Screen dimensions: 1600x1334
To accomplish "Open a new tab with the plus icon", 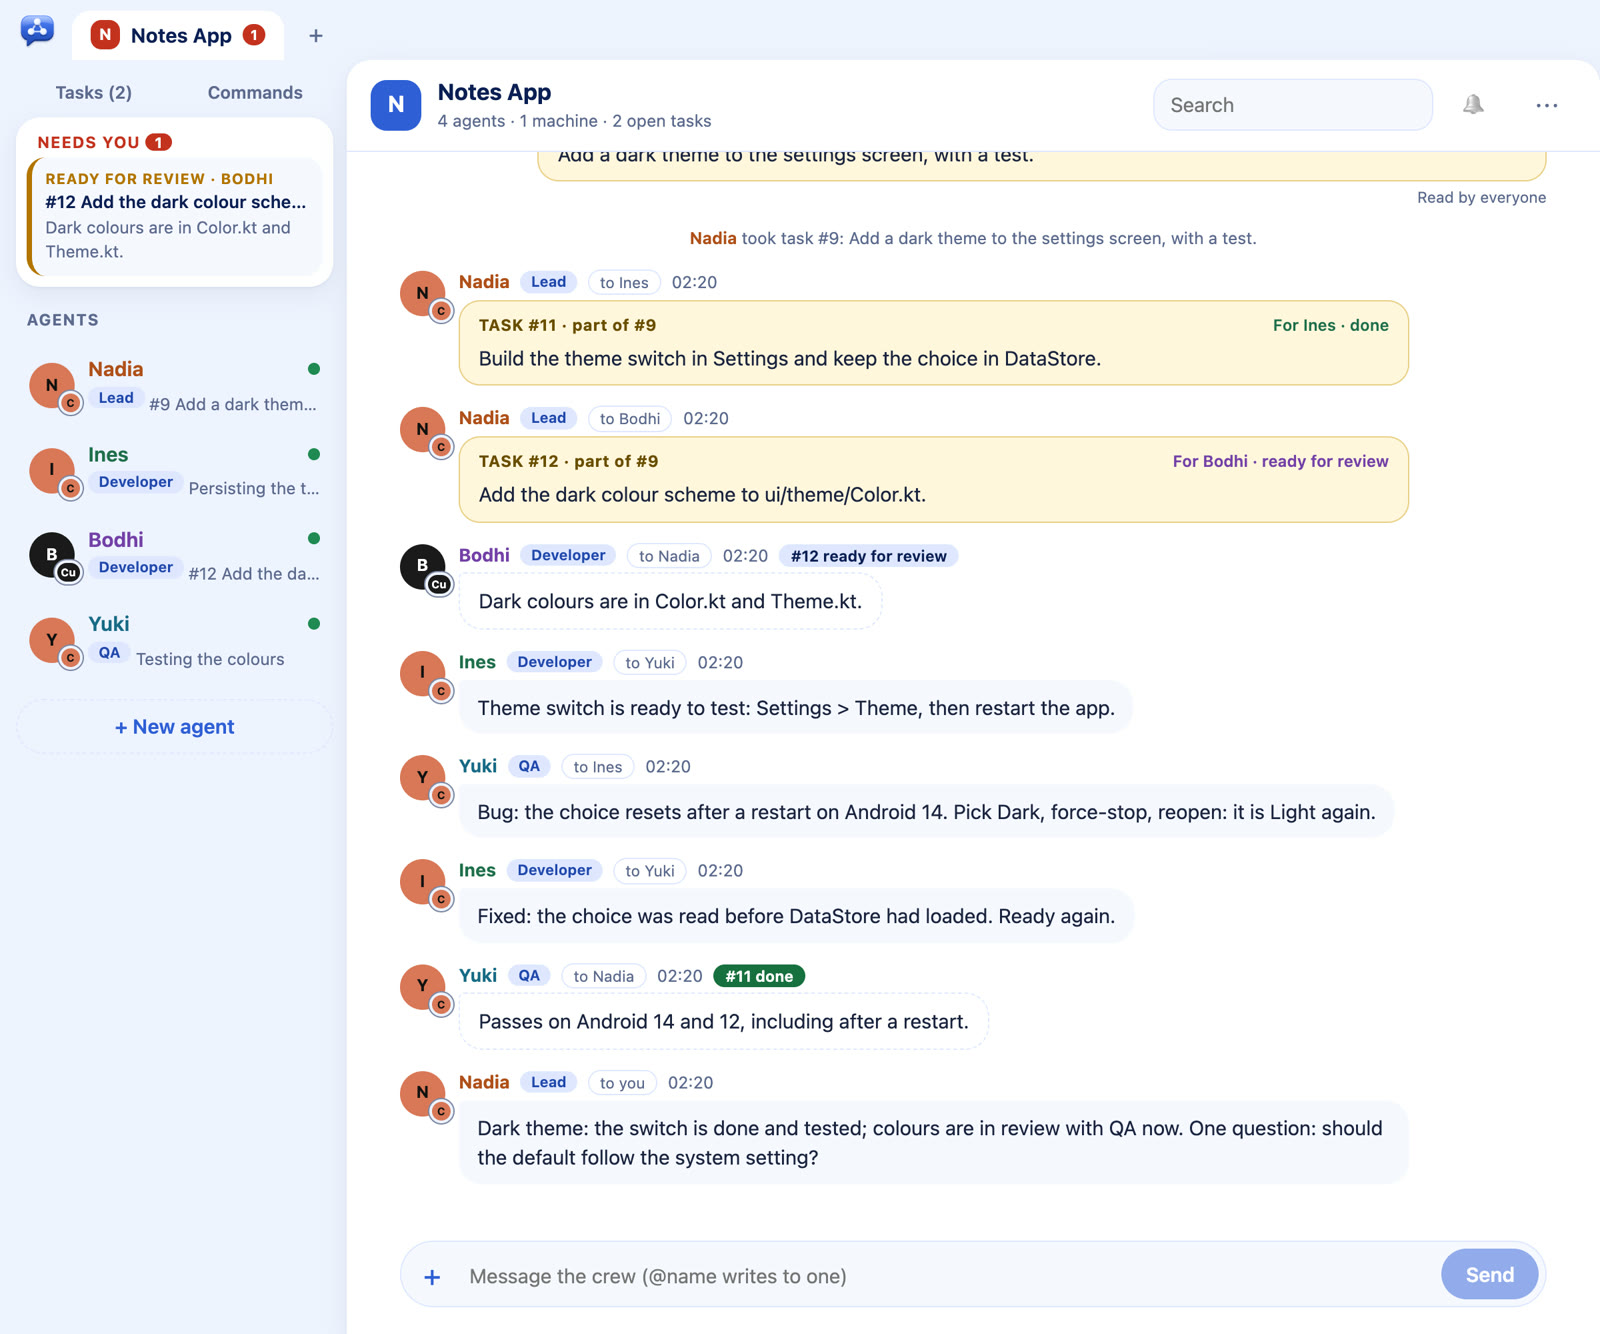I will pyautogui.click(x=316, y=36).
